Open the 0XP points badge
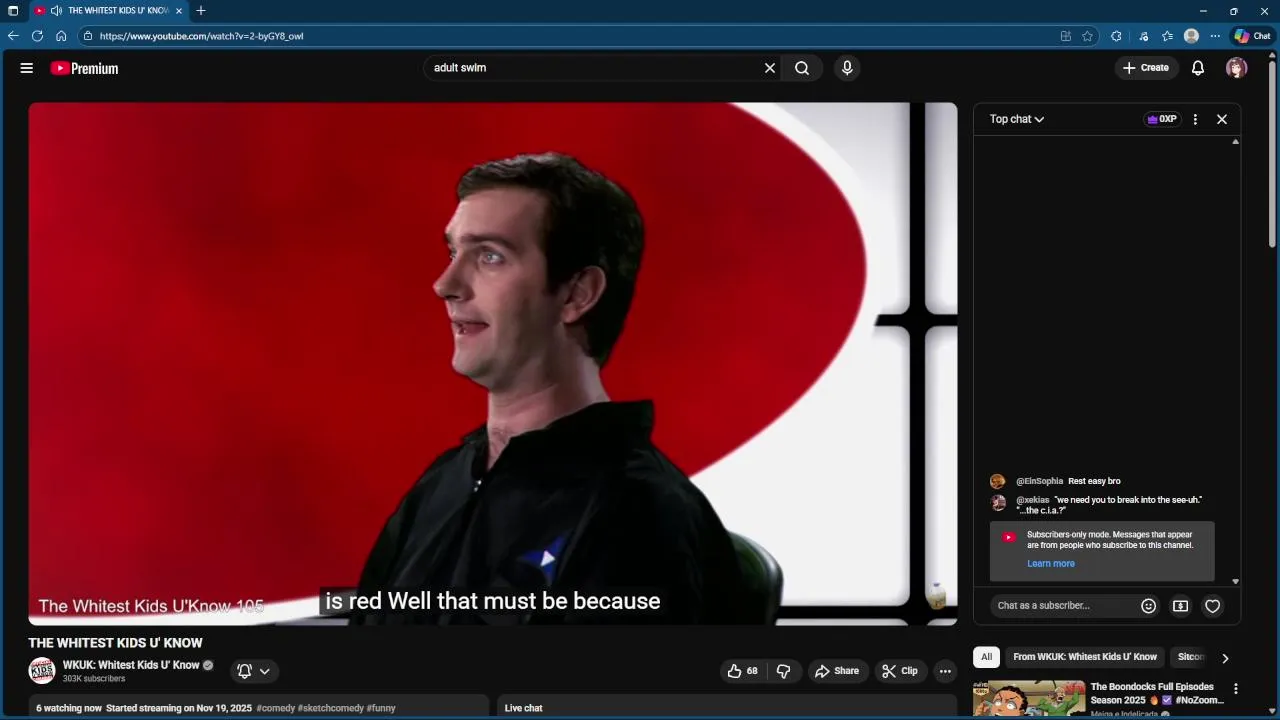This screenshot has height=720, width=1280. tap(1162, 119)
